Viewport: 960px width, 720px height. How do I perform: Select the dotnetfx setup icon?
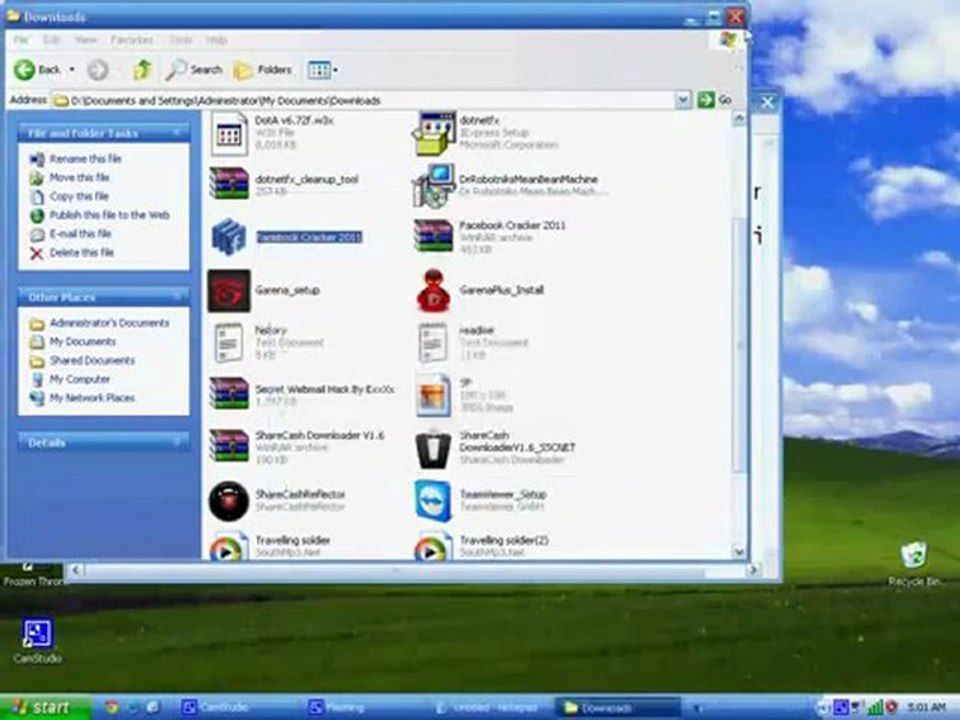pyautogui.click(x=434, y=133)
